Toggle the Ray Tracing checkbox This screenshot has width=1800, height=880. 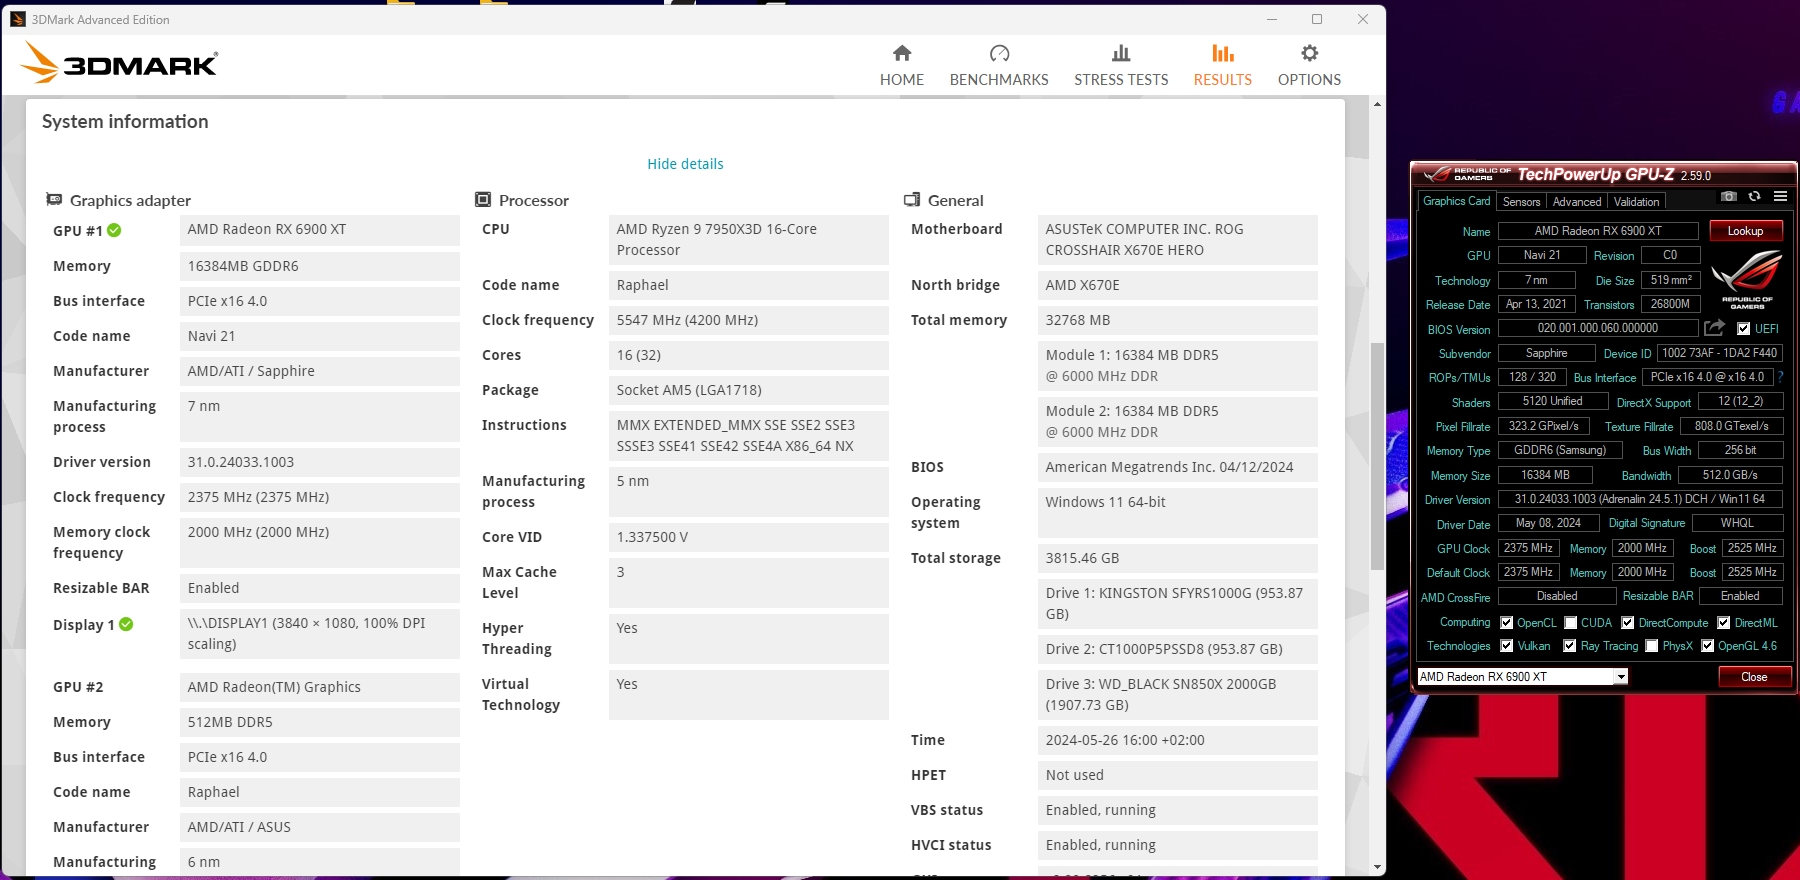1570,646
